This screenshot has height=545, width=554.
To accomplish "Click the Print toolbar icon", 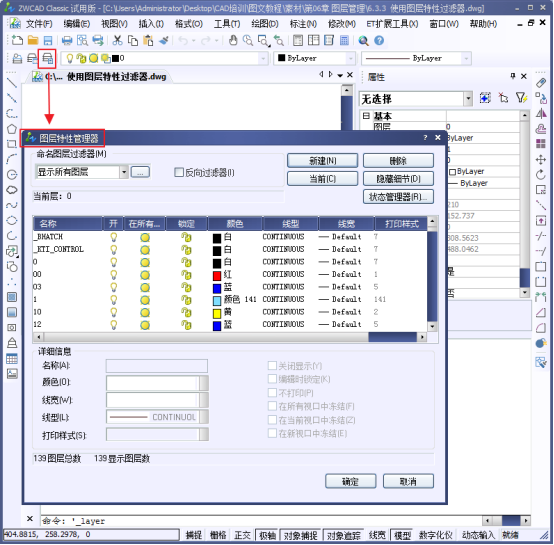I will point(67,41).
